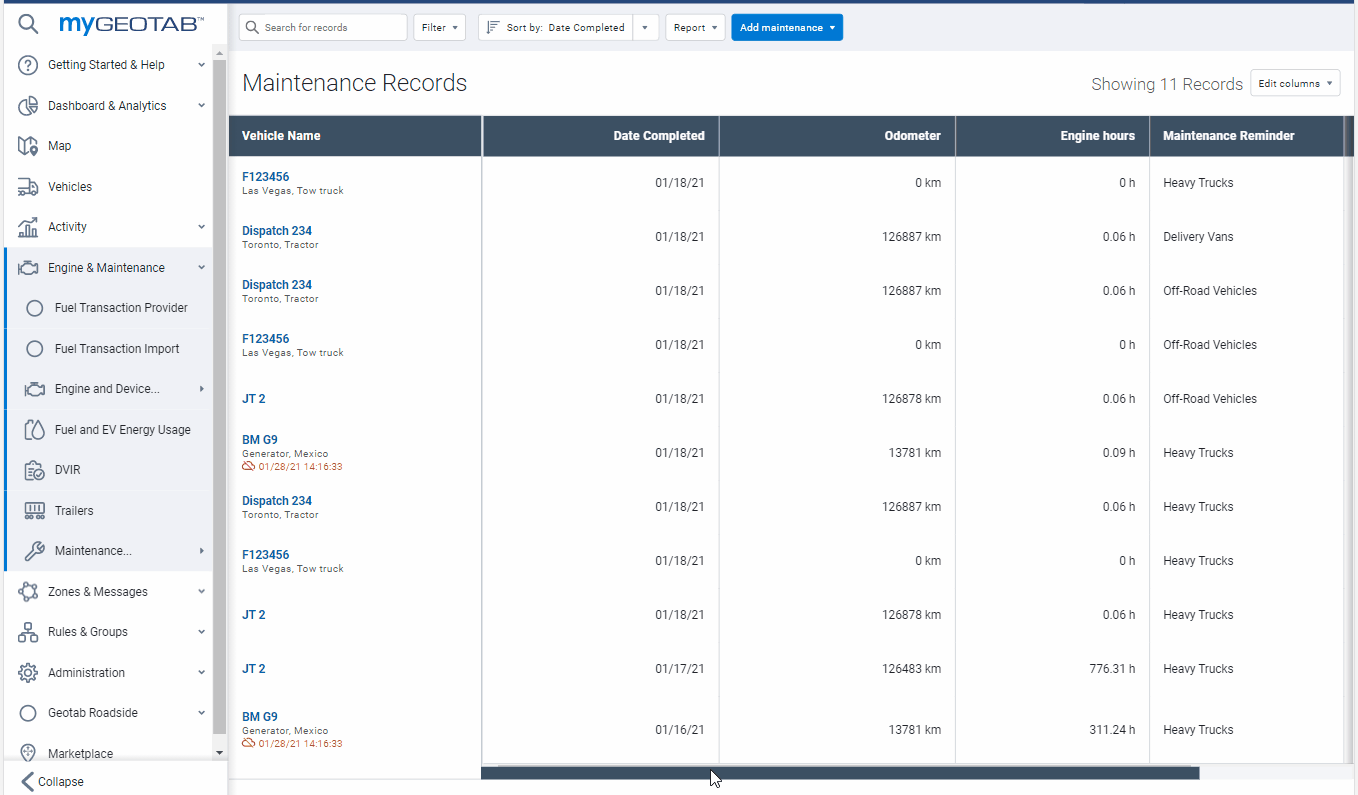Open the BM G9 vehicle link
Image resolution: width=1358 pixels, height=795 pixels.
(x=260, y=440)
